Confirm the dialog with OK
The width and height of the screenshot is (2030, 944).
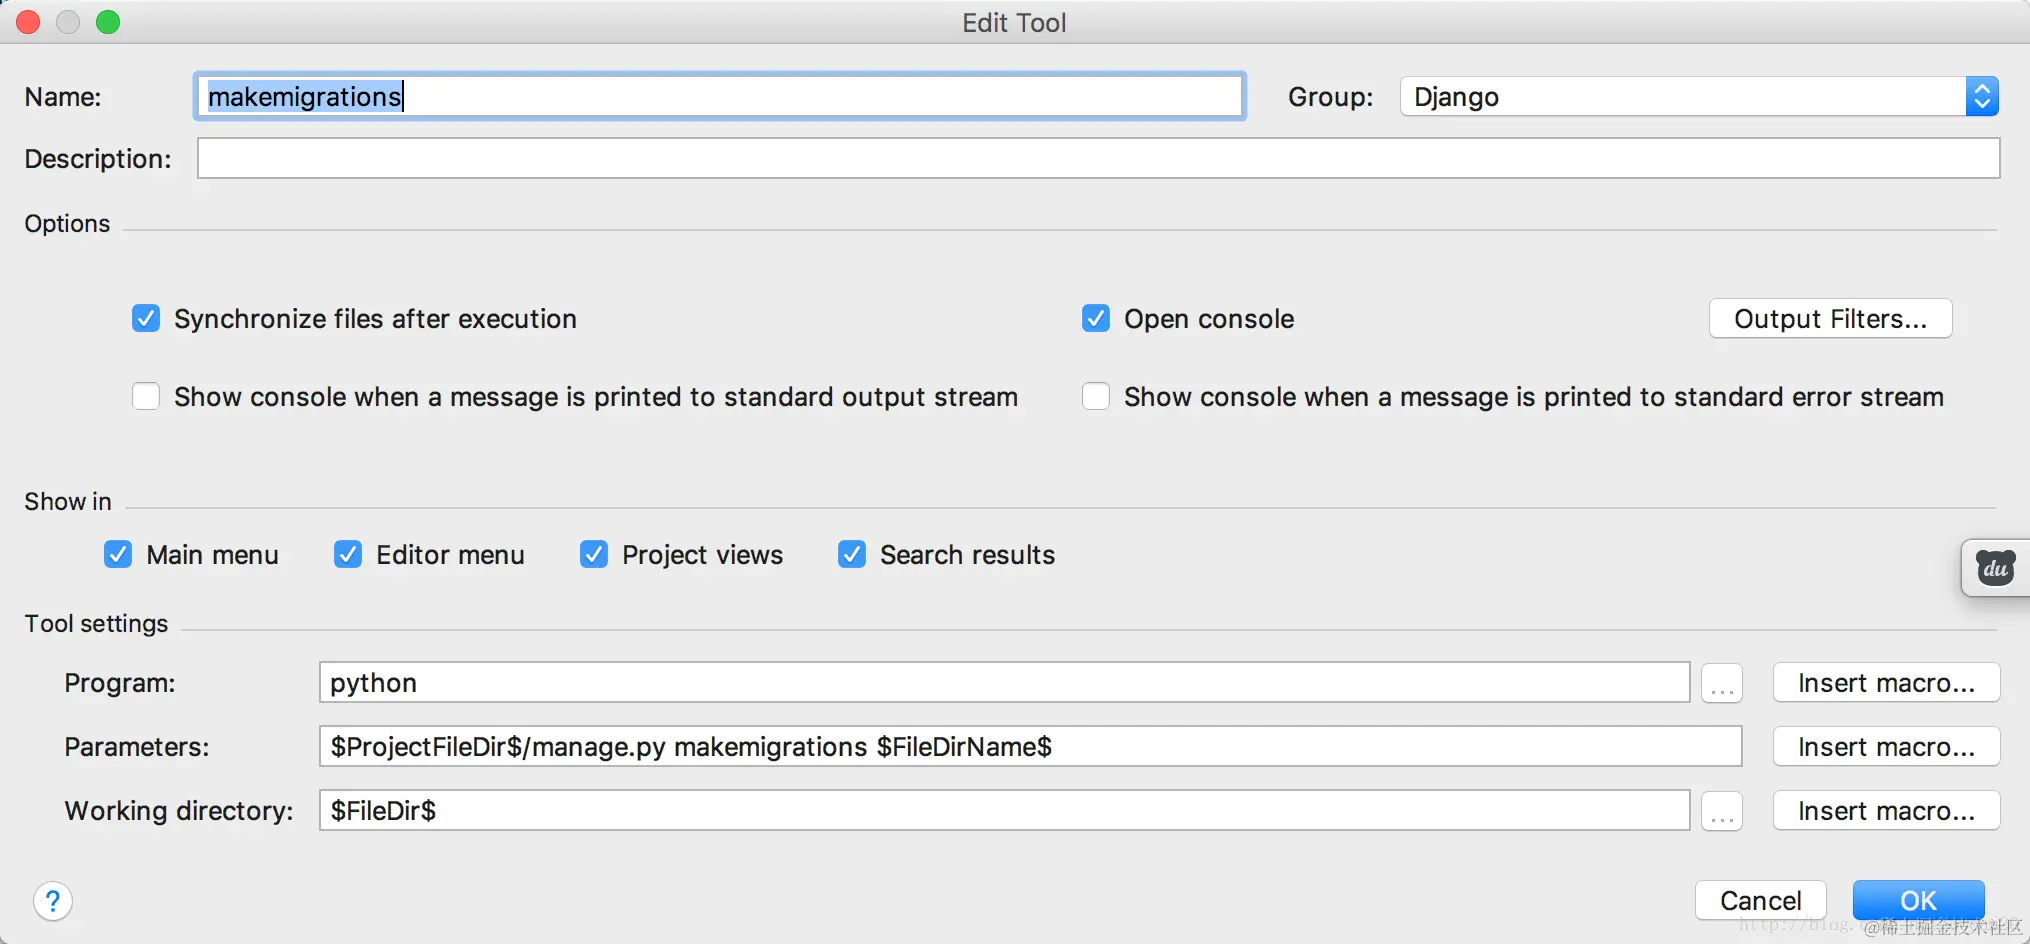(1918, 900)
